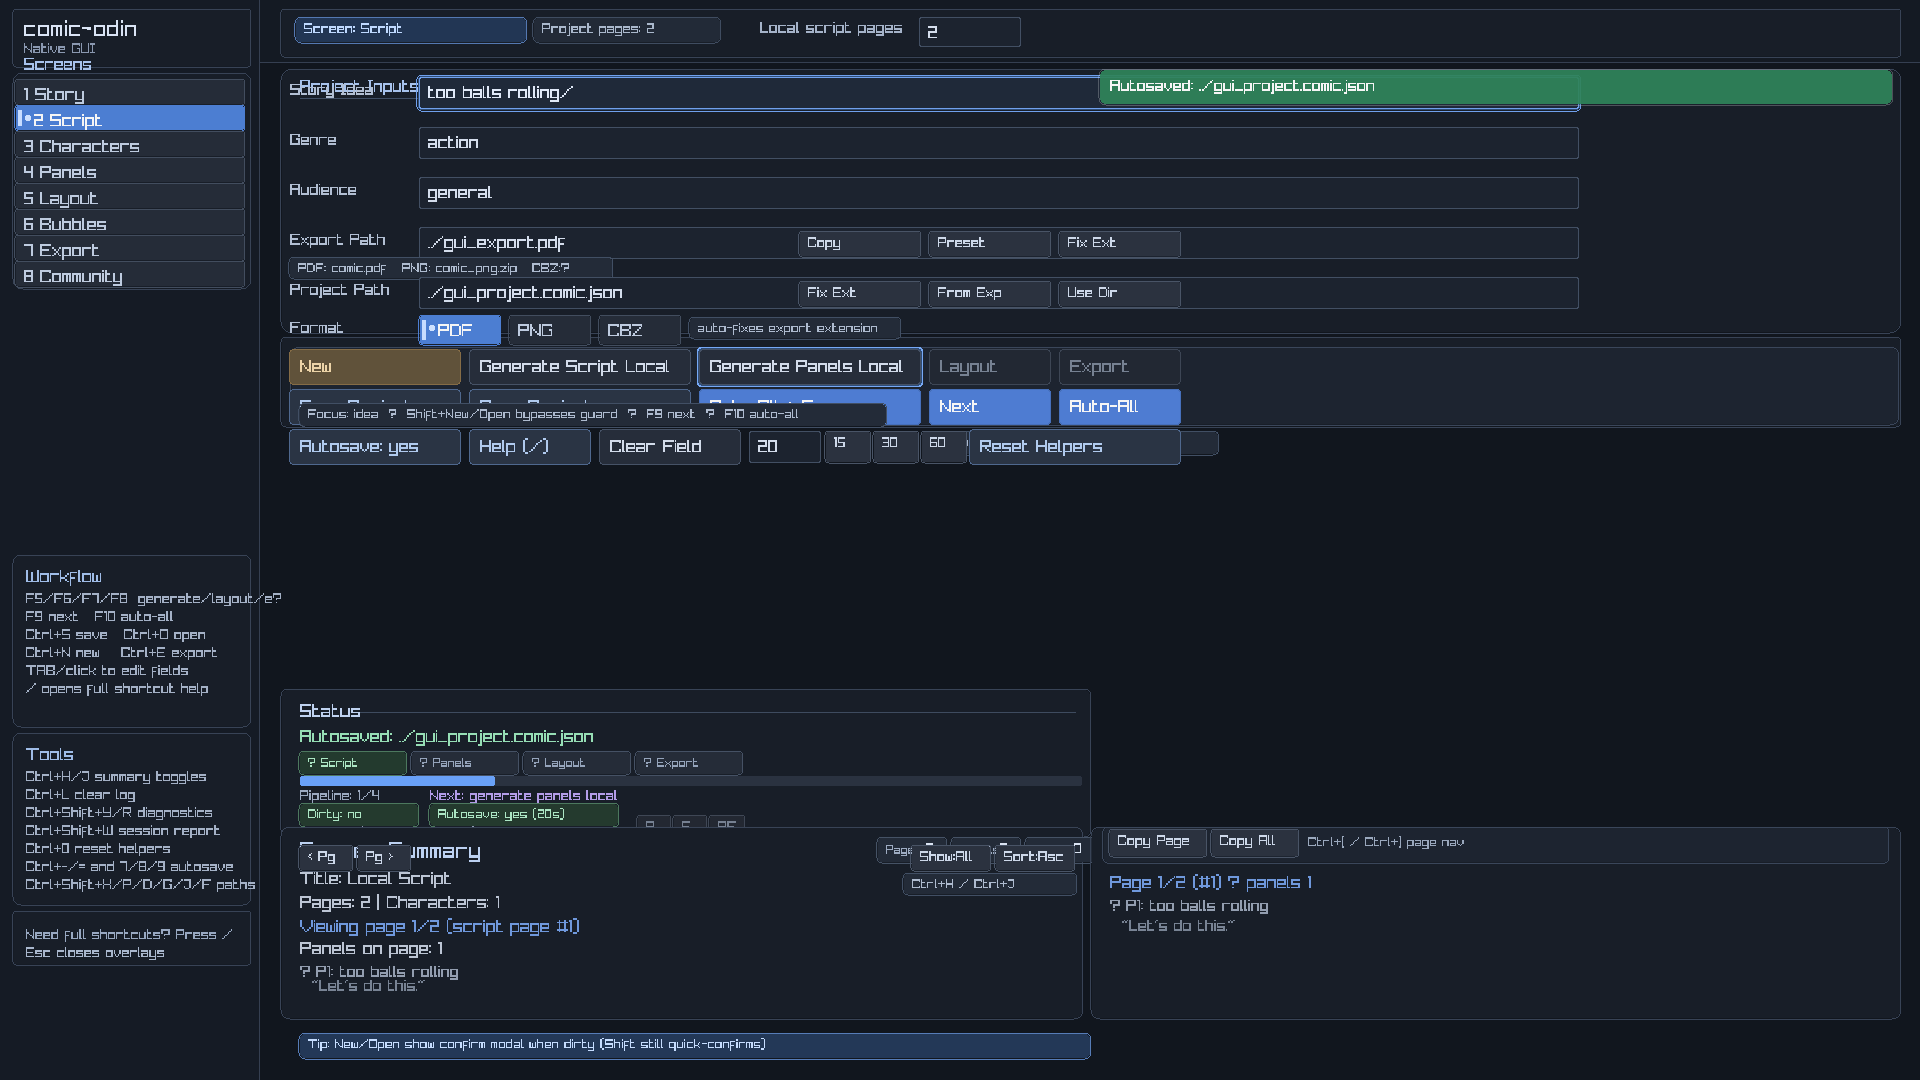Set autosave interval preset to 30
Screen dimensions: 1920x1080
pyautogui.click(x=895, y=445)
